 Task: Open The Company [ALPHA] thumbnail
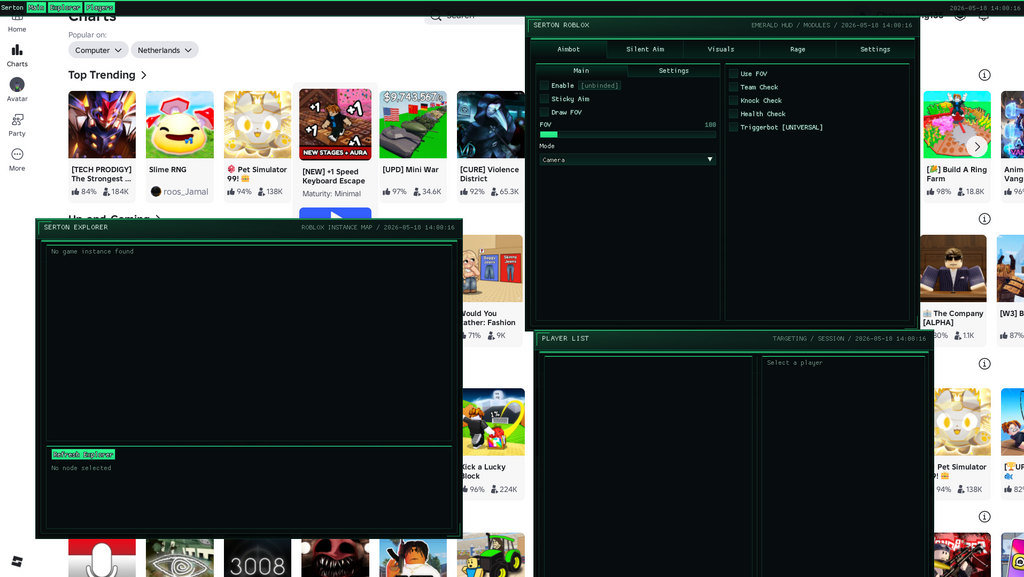(x=953, y=268)
